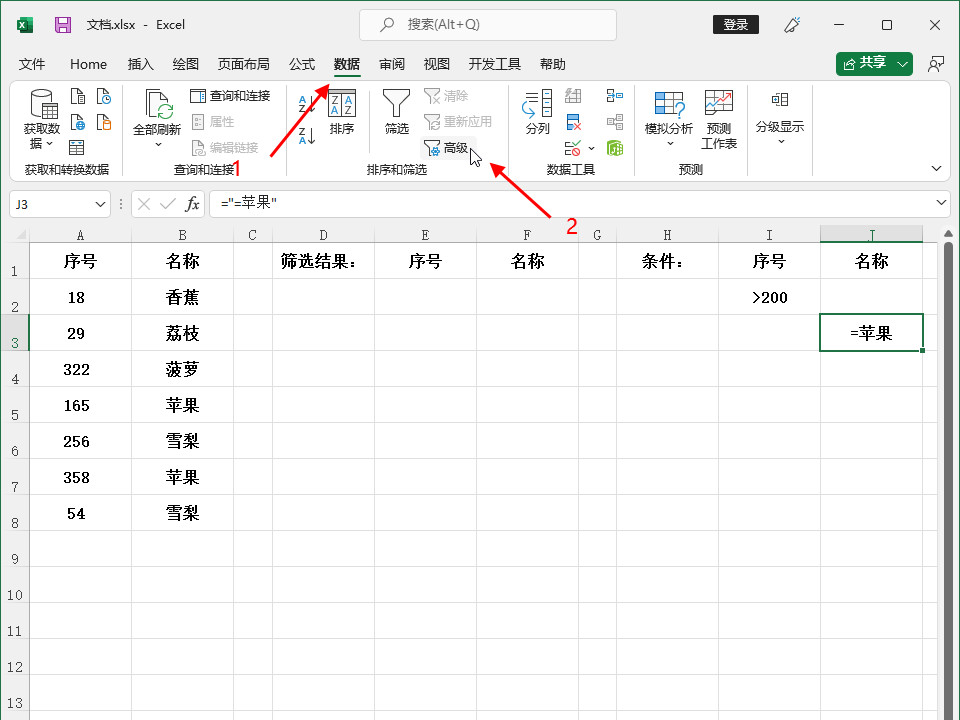Click the Select All corner triangle
The width and height of the screenshot is (960, 720).
(21, 235)
